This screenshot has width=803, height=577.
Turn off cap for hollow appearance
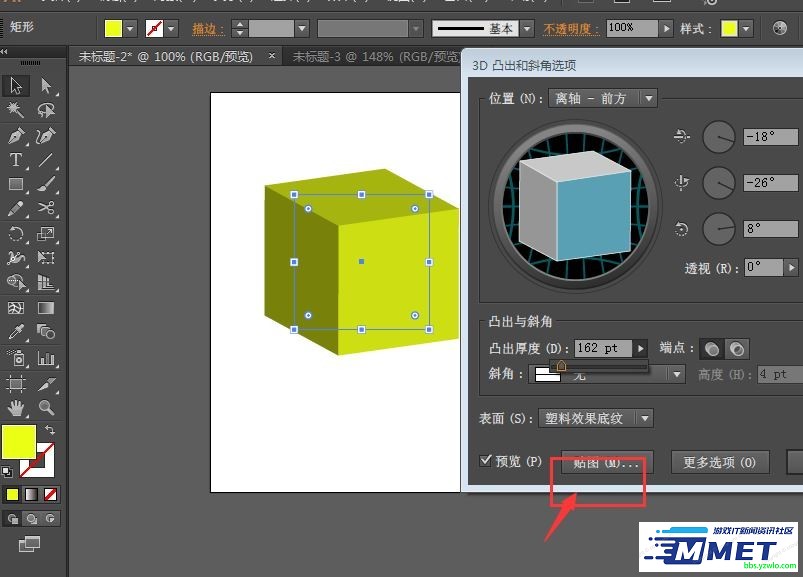coord(737,349)
